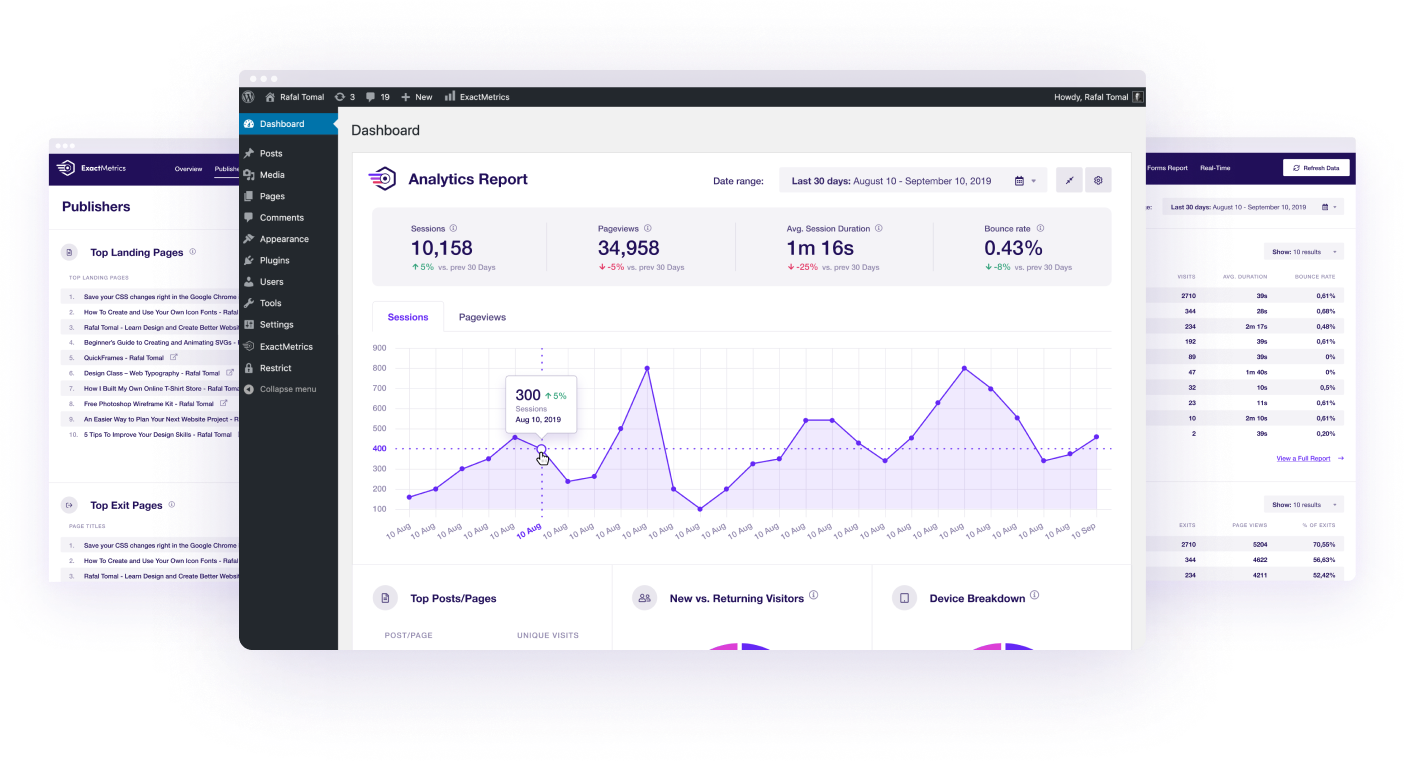The image size is (1404, 761).
Task: Collapse the WordPress sidebar menu
Action: pos(287,389)
